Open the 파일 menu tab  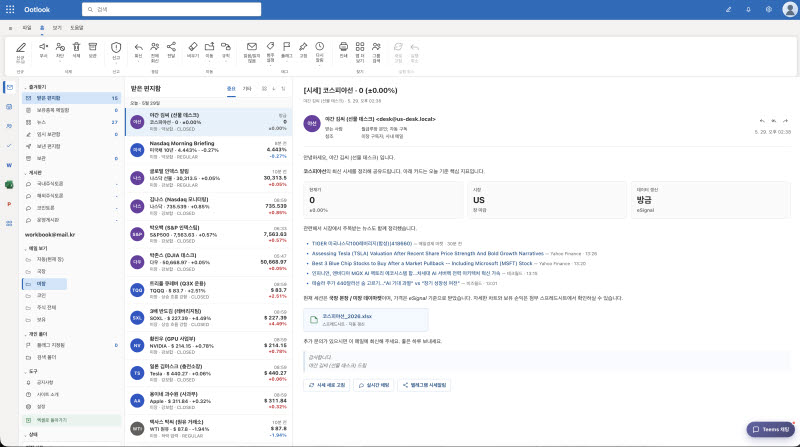tap(27, 28)
